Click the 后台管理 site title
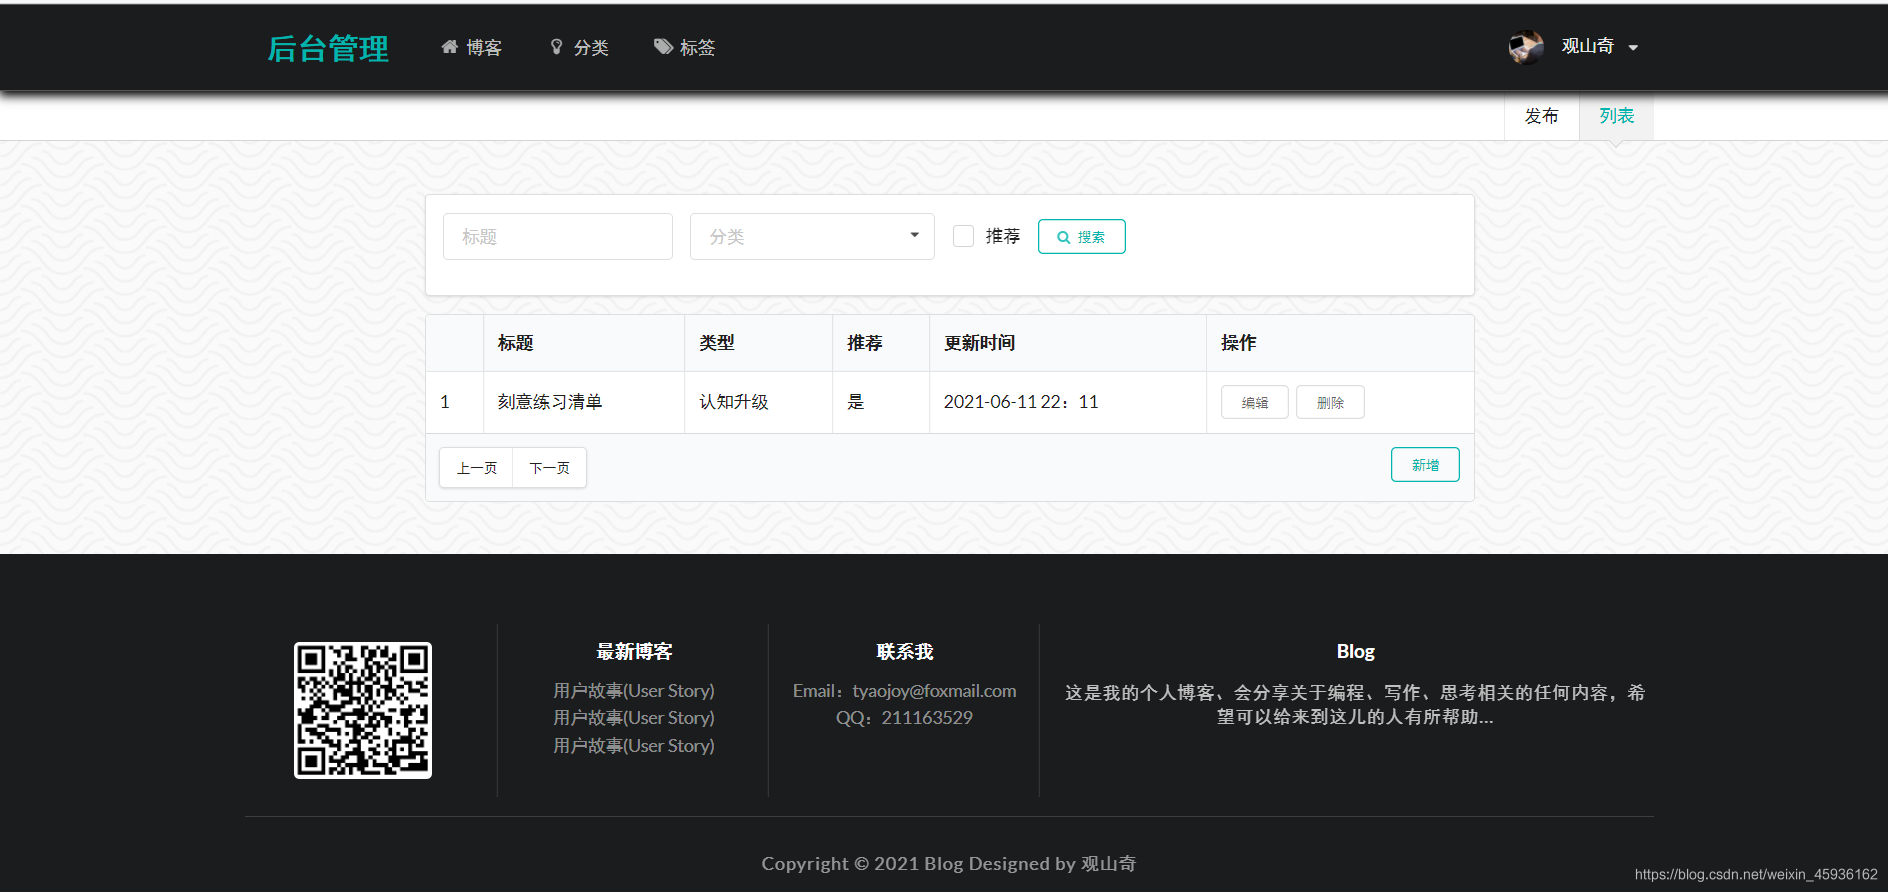1888x892 pixels. click(x=328, y=48)
